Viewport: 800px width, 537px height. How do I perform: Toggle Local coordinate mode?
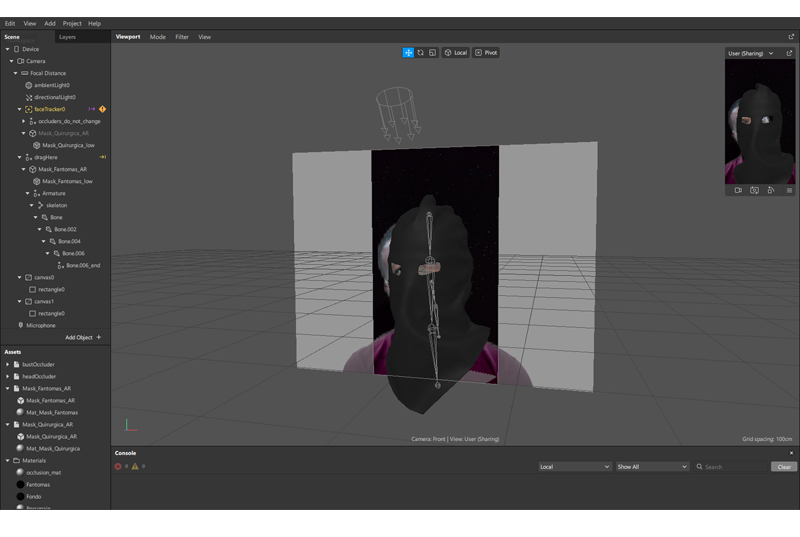pos(456,53)
